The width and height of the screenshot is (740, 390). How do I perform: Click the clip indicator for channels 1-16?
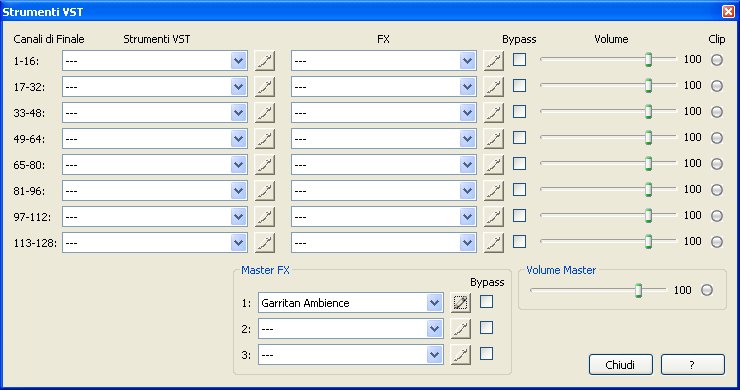[717, 59]
